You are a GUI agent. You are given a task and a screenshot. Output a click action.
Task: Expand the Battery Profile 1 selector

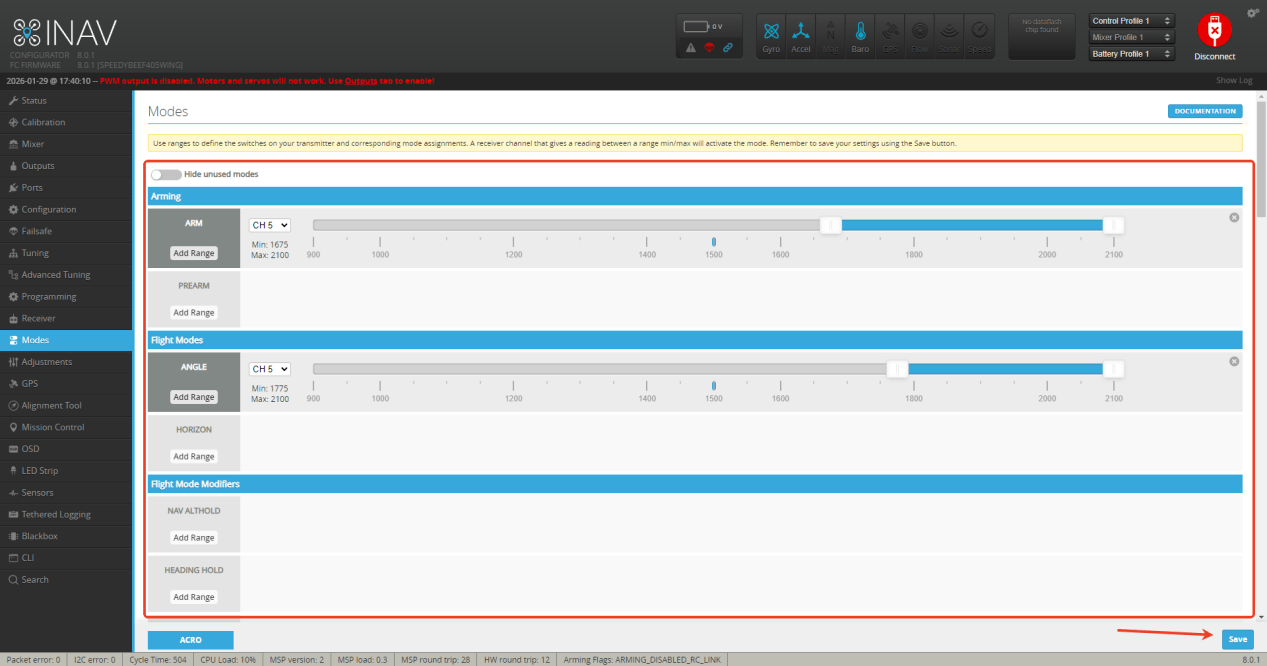click(x=1132, y=54)
